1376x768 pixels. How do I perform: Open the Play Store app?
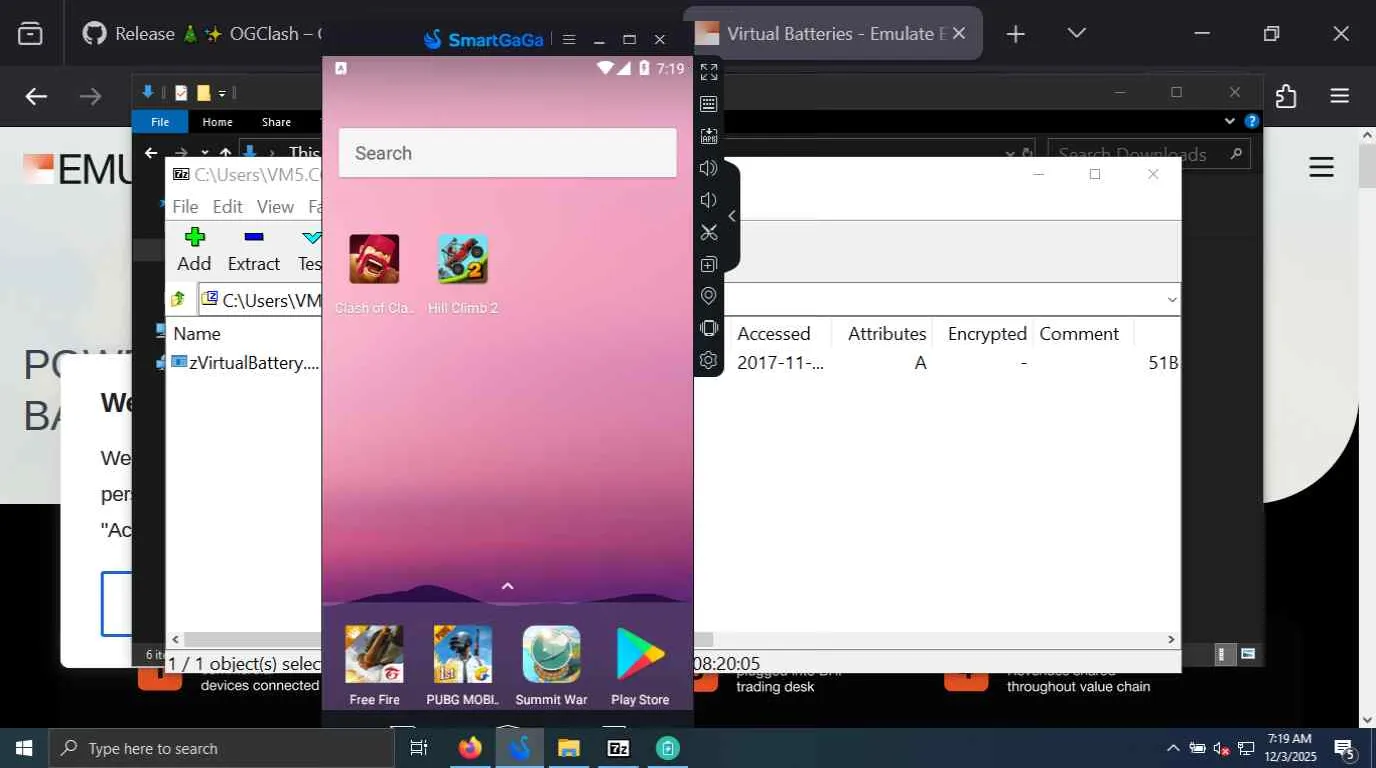(x=640, y=654)
